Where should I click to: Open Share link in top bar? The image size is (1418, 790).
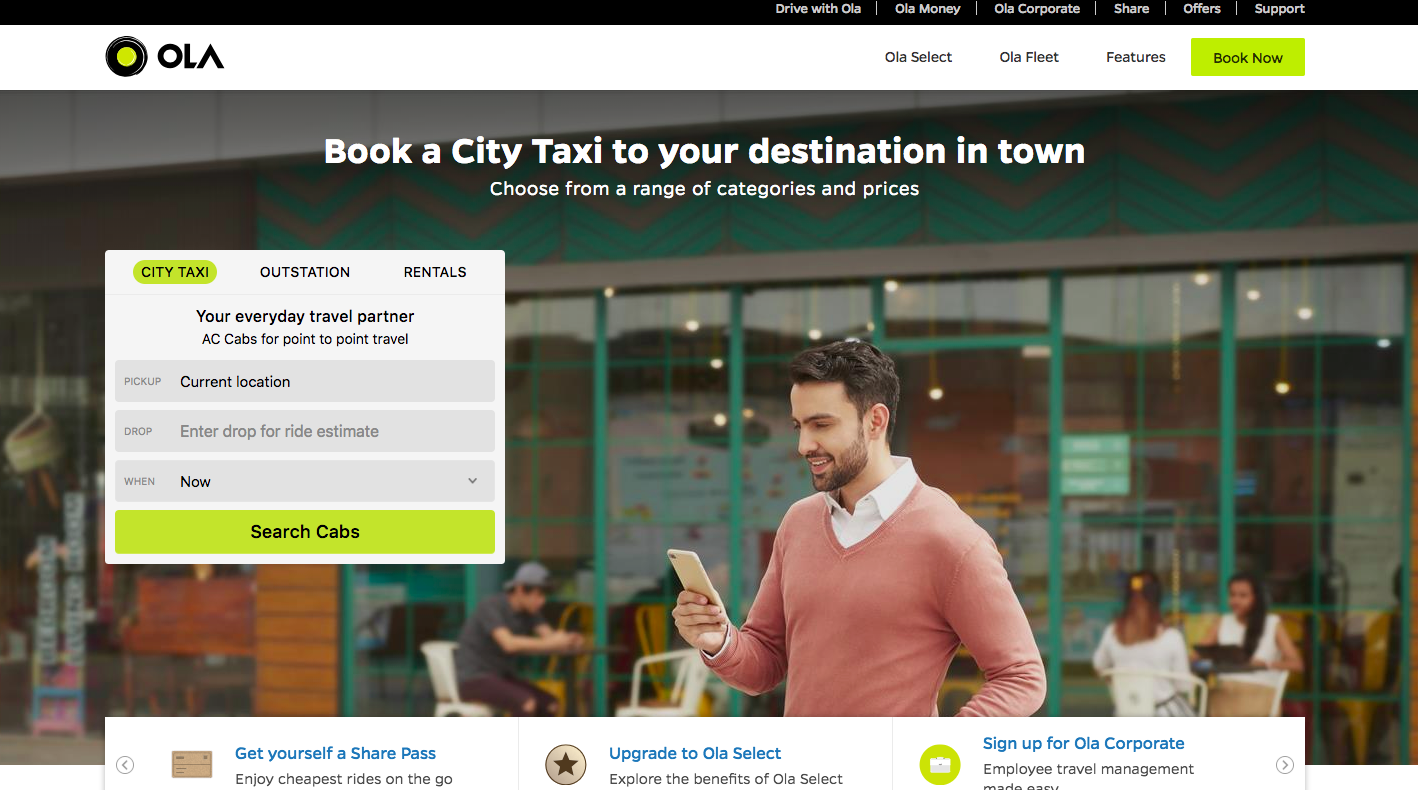(x=1131, y=9)
